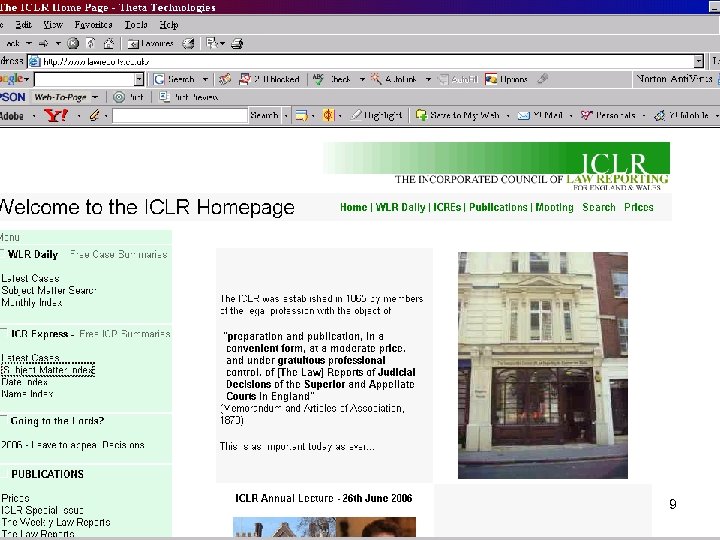This screenshot has height=540, width=720.
Task: Click the Print icon in browser toolbar
Action: [x=237, y=44]
